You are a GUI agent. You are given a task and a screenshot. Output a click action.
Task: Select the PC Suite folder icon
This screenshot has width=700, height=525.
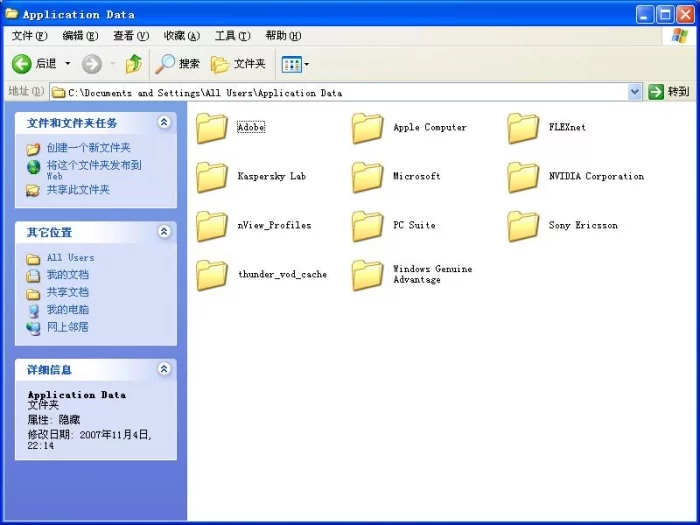click(x=367, y=226)
